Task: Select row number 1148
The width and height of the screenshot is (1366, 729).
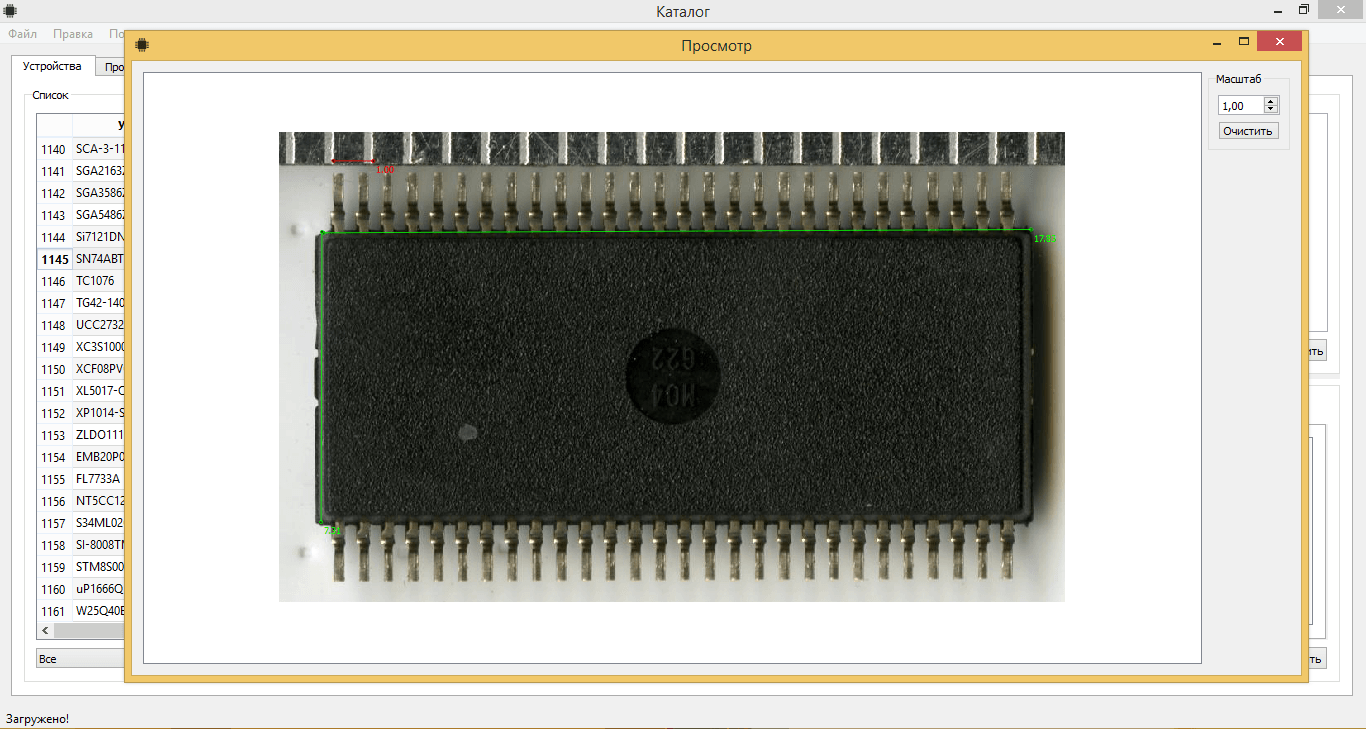Action: (x=54, y=325)
